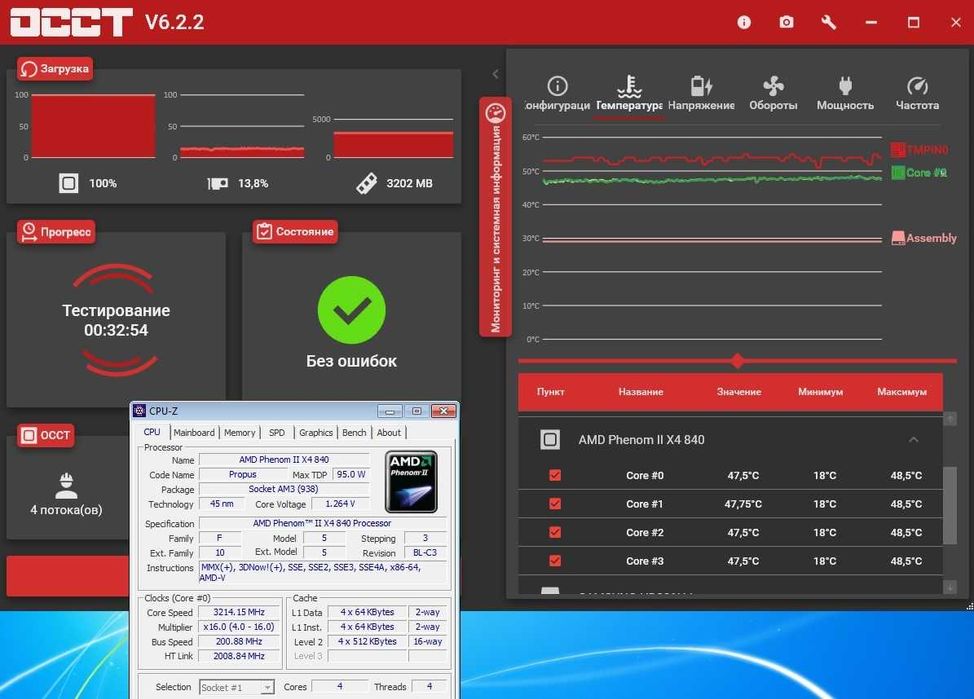Open the Graphics tab in CPU-Z
This screenshot has width=974, height=699.
pyautogui.click(x=316, y=432)
